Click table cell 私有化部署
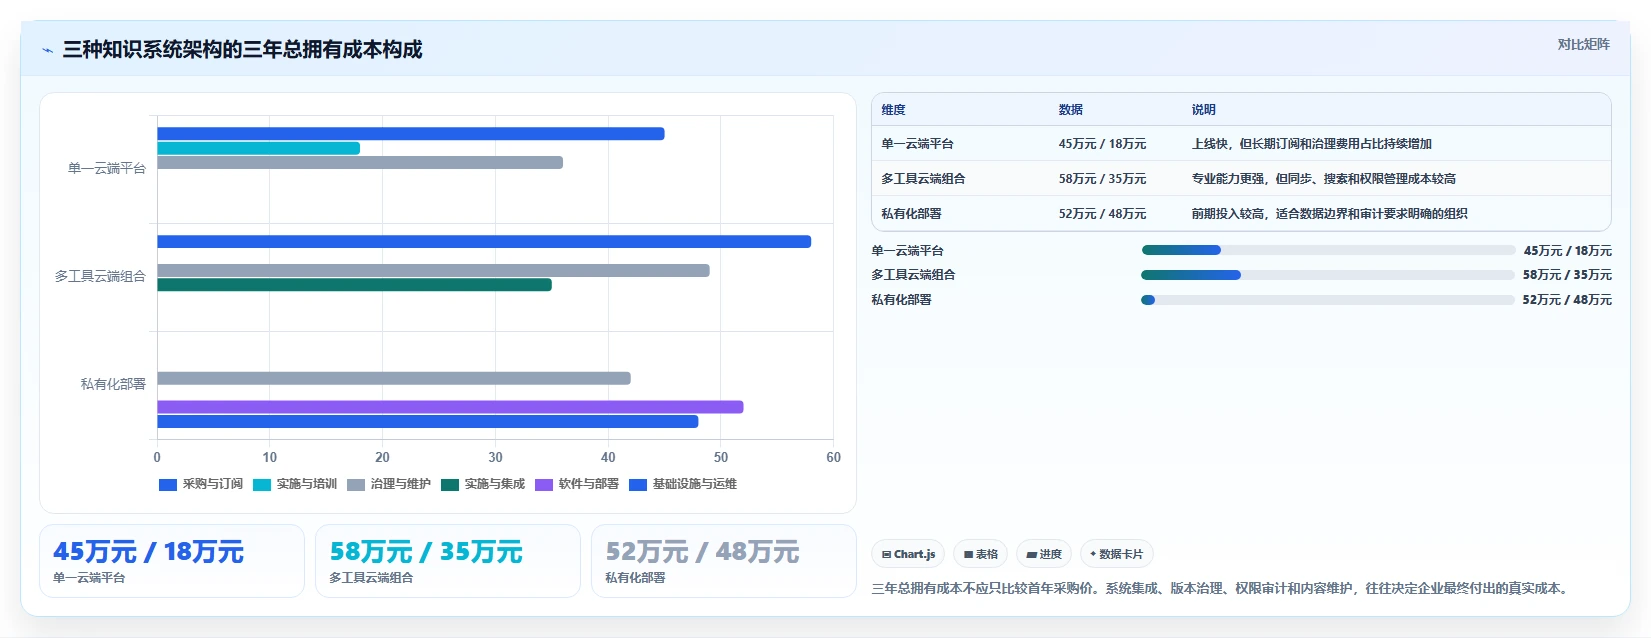The height and width of the screenshot is (638, 1651). [x=911, y=214]
